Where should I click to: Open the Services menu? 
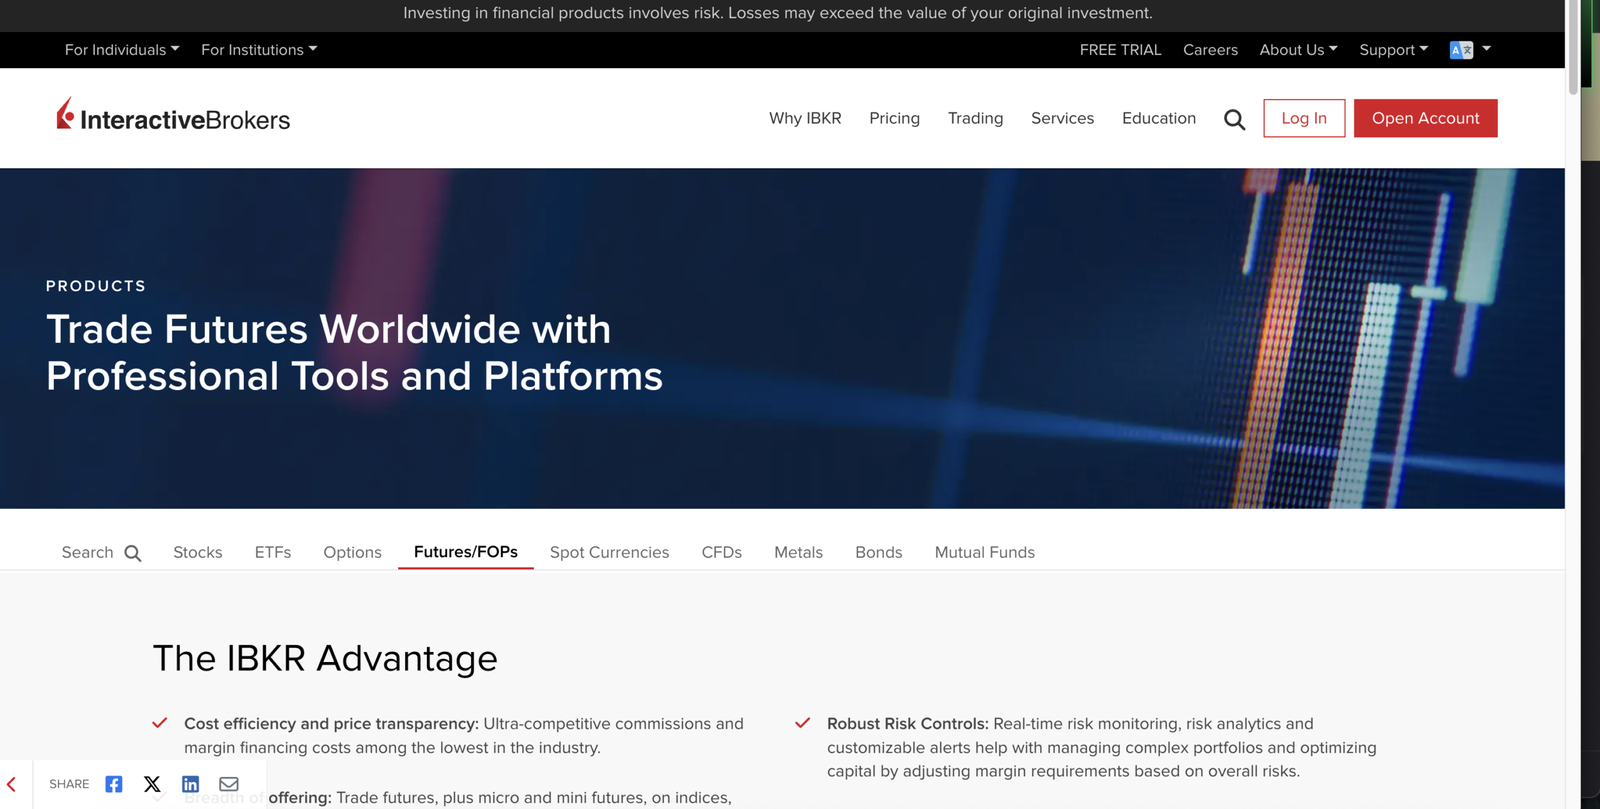1062,118
